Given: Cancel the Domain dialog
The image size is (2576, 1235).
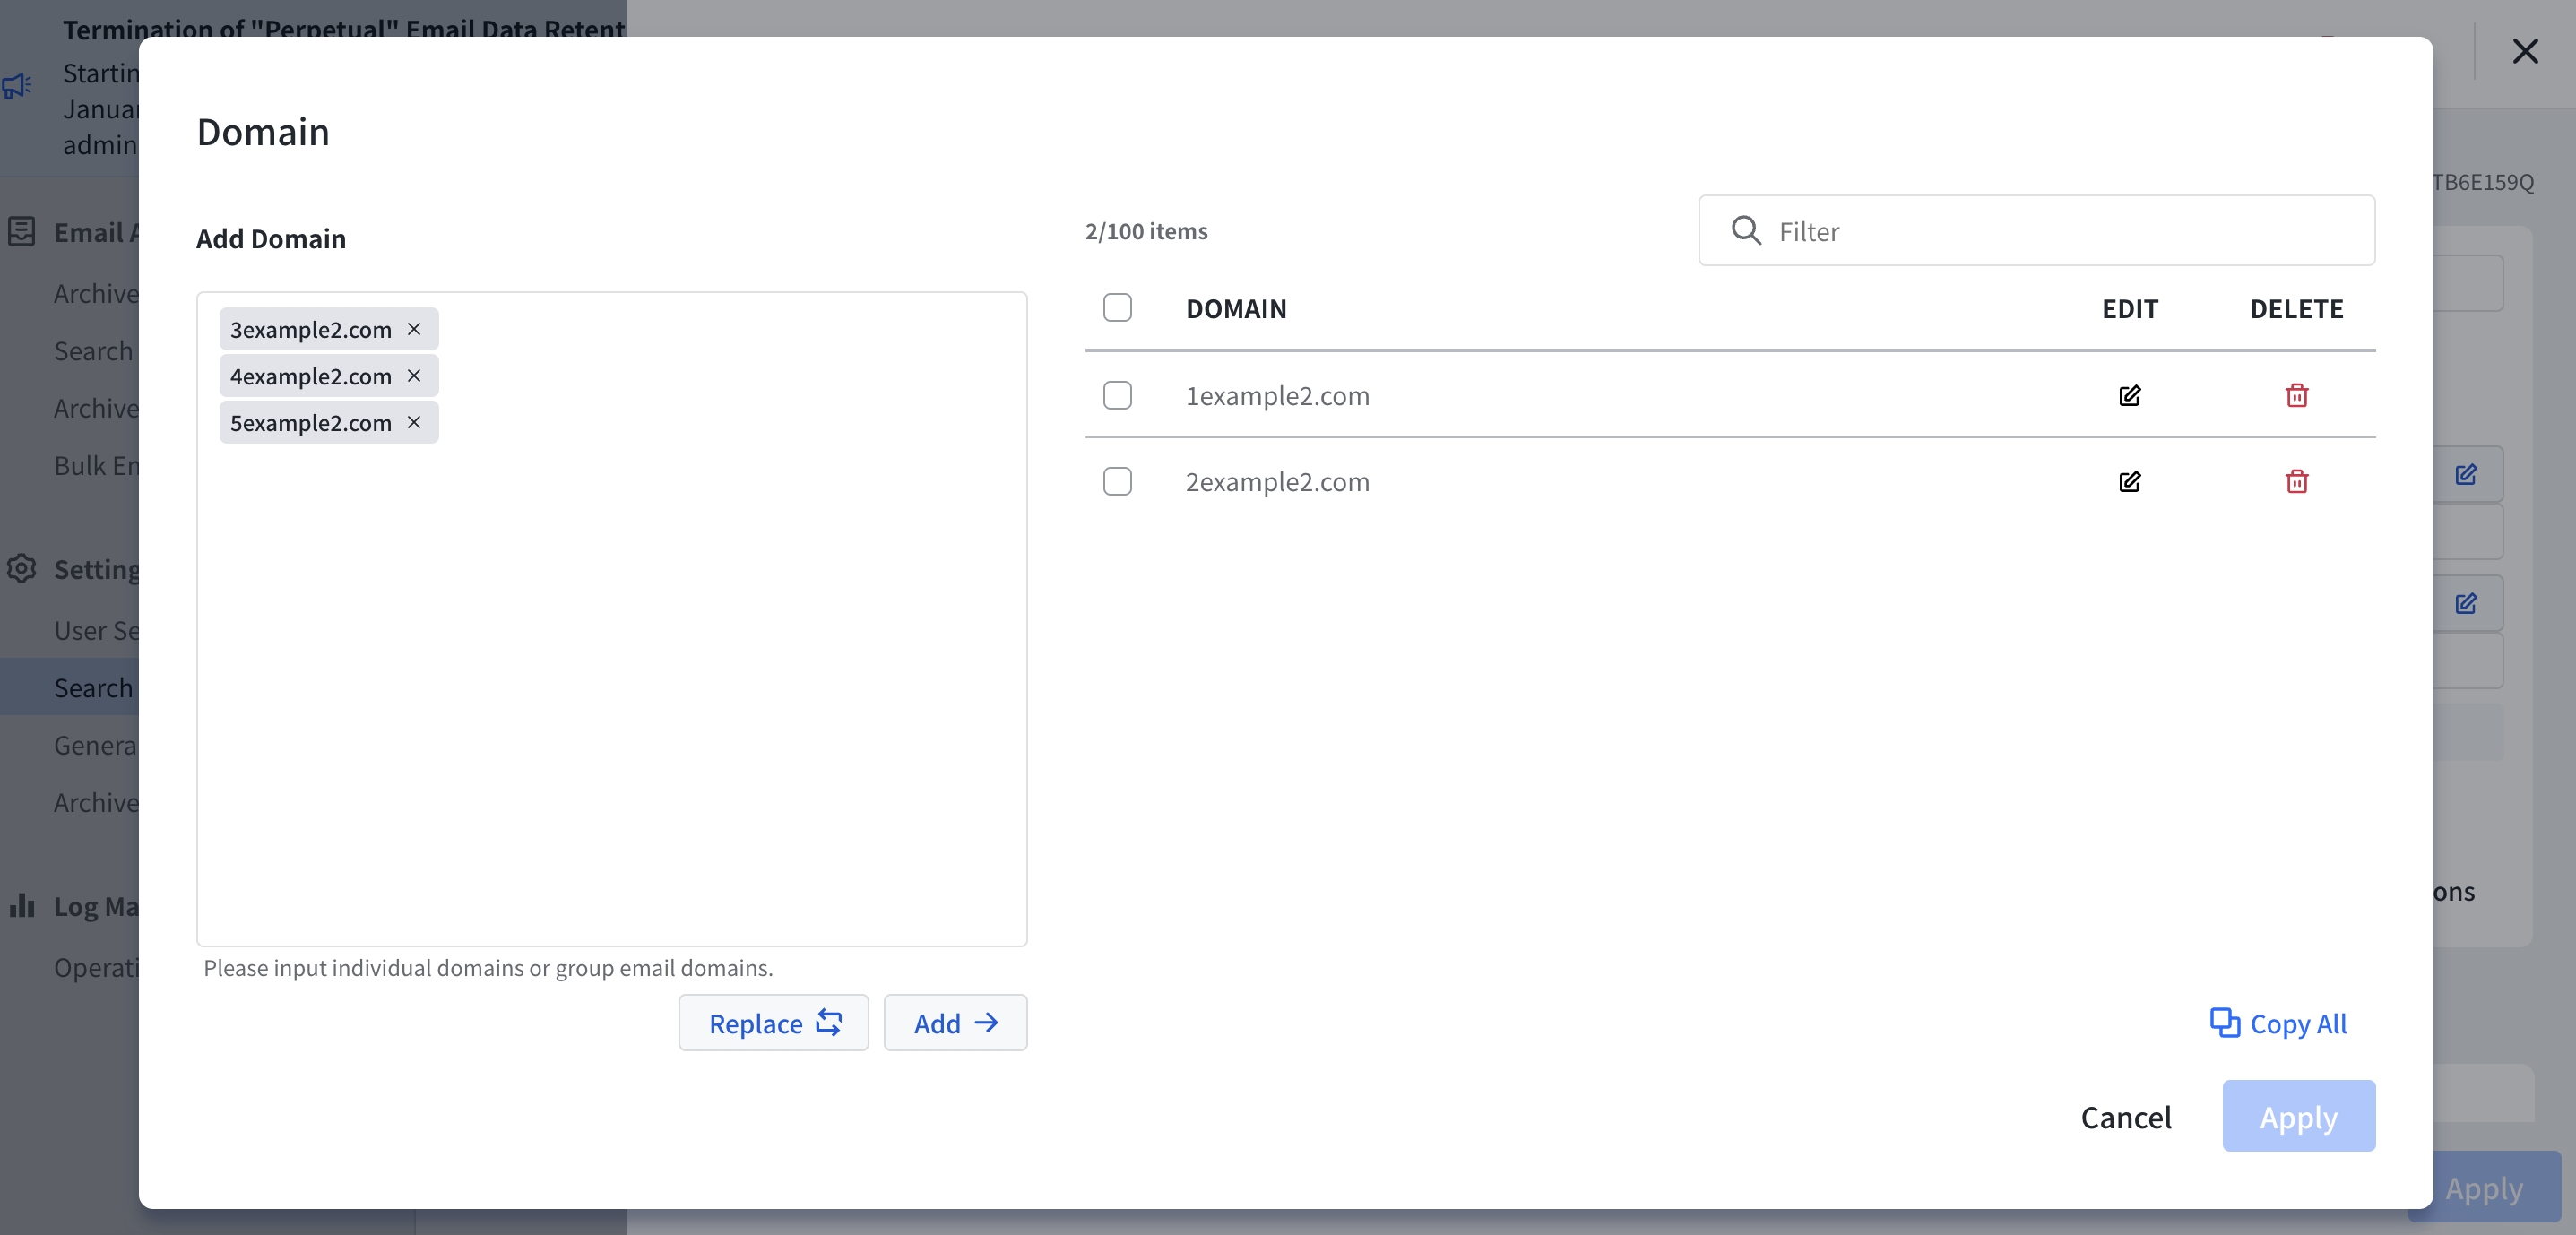Looking at the screenshot, I should coord(2126,1117).
